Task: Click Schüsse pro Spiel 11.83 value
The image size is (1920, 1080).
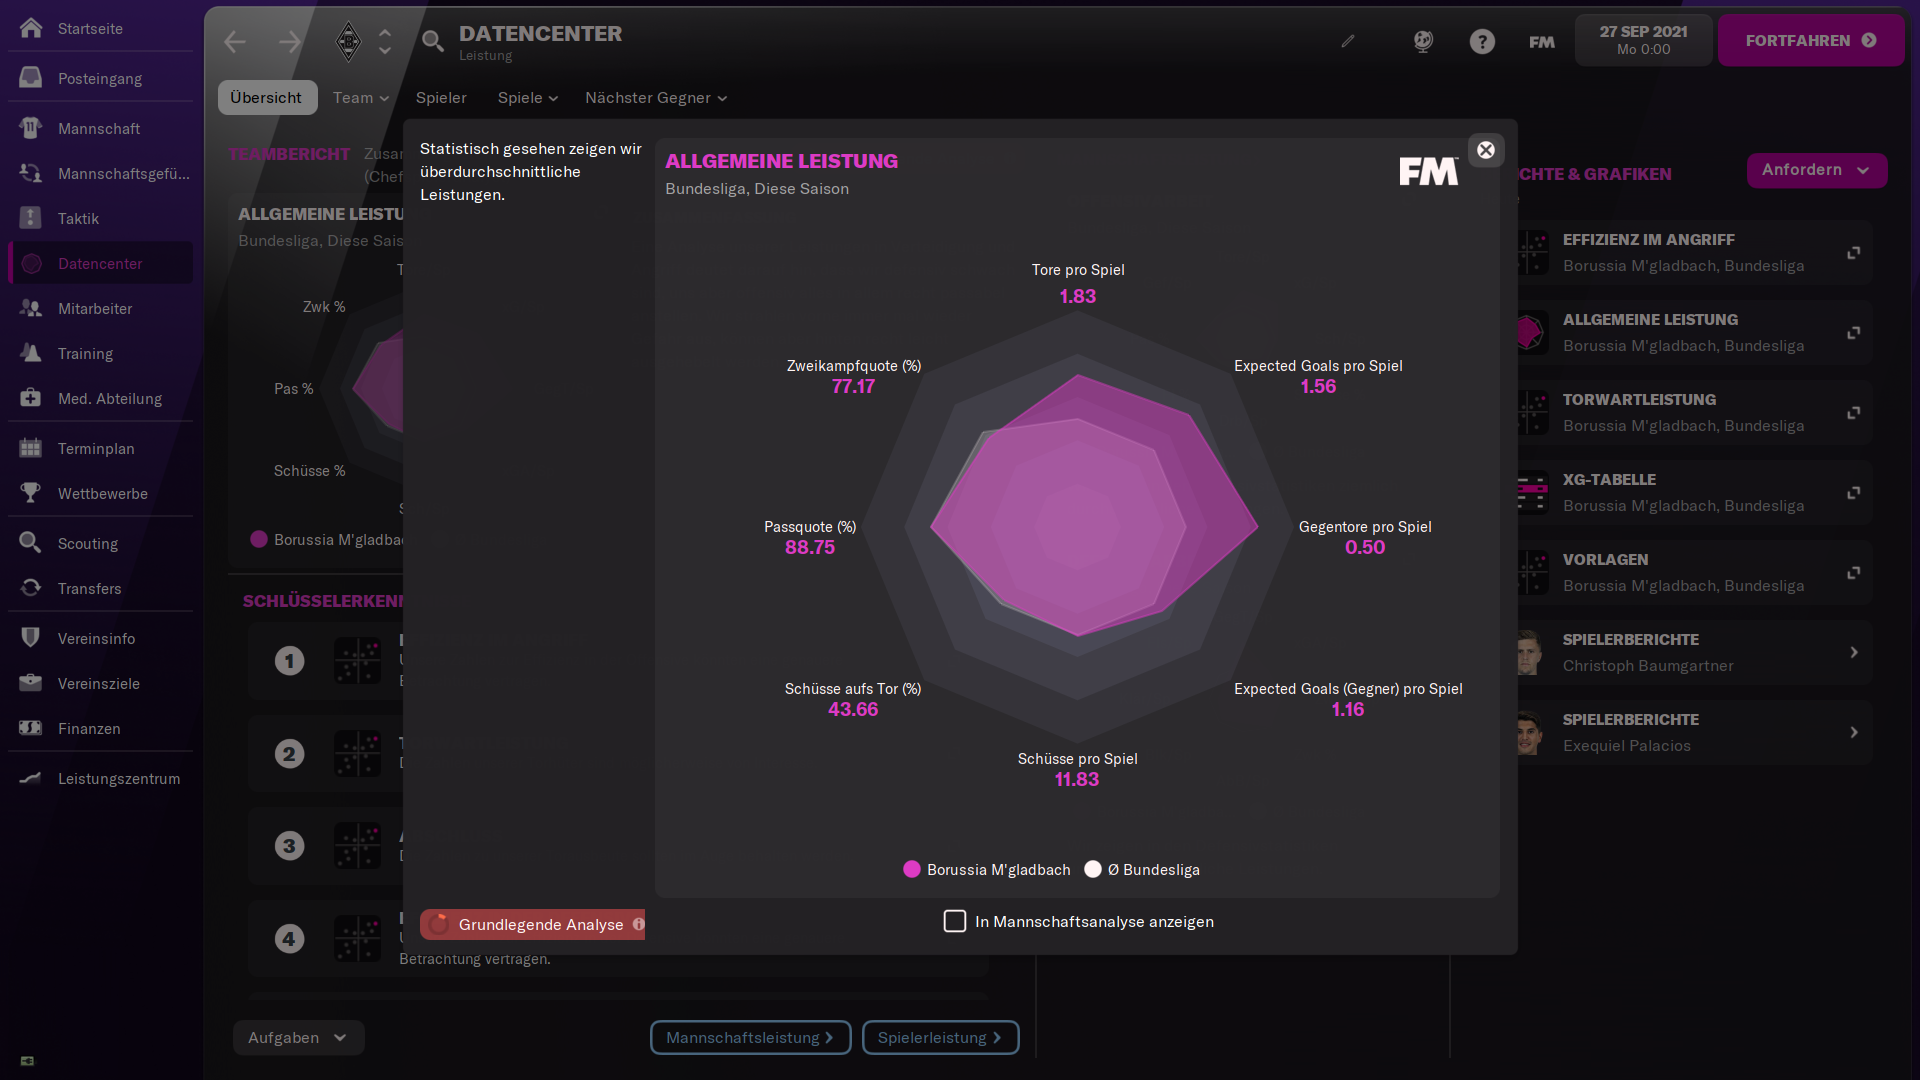Action: click(x=1077, y=779)
